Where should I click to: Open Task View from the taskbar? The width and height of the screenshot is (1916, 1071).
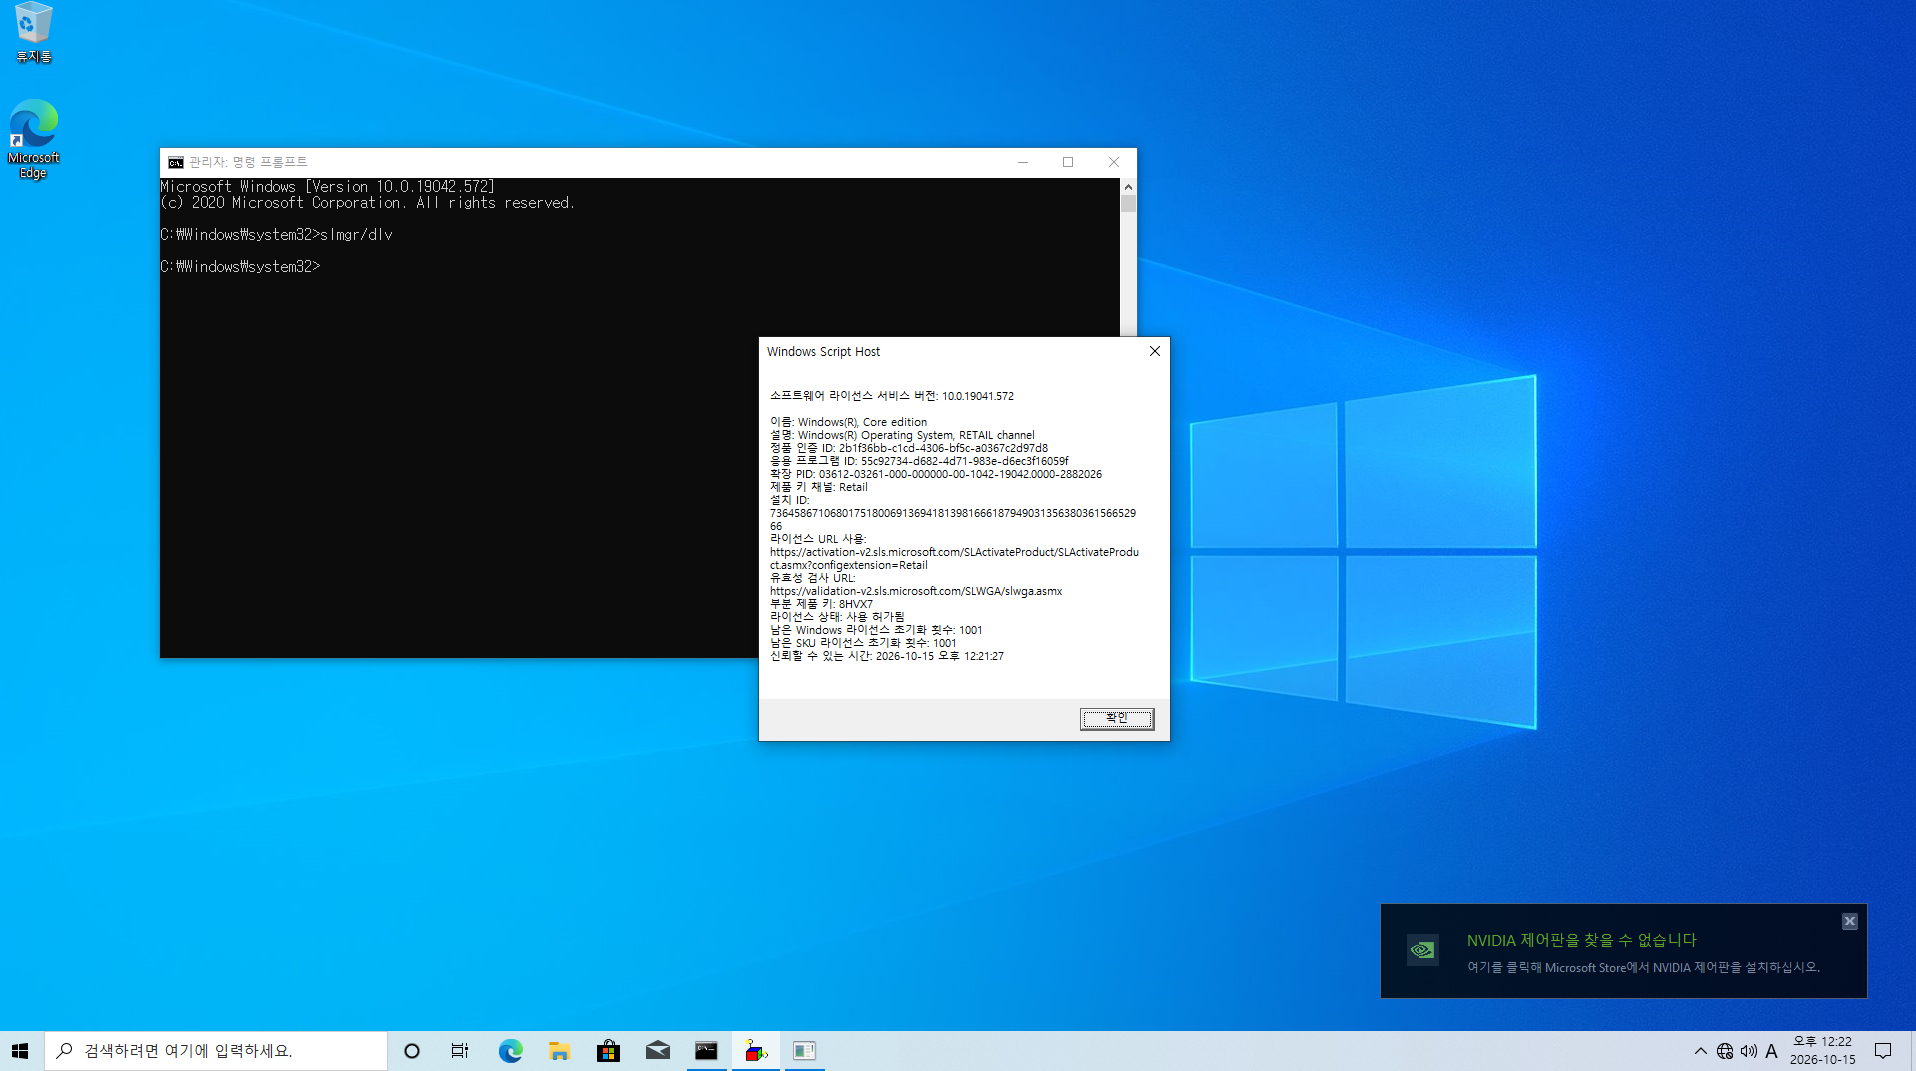pyautogui.click(x=460, y=1050)
